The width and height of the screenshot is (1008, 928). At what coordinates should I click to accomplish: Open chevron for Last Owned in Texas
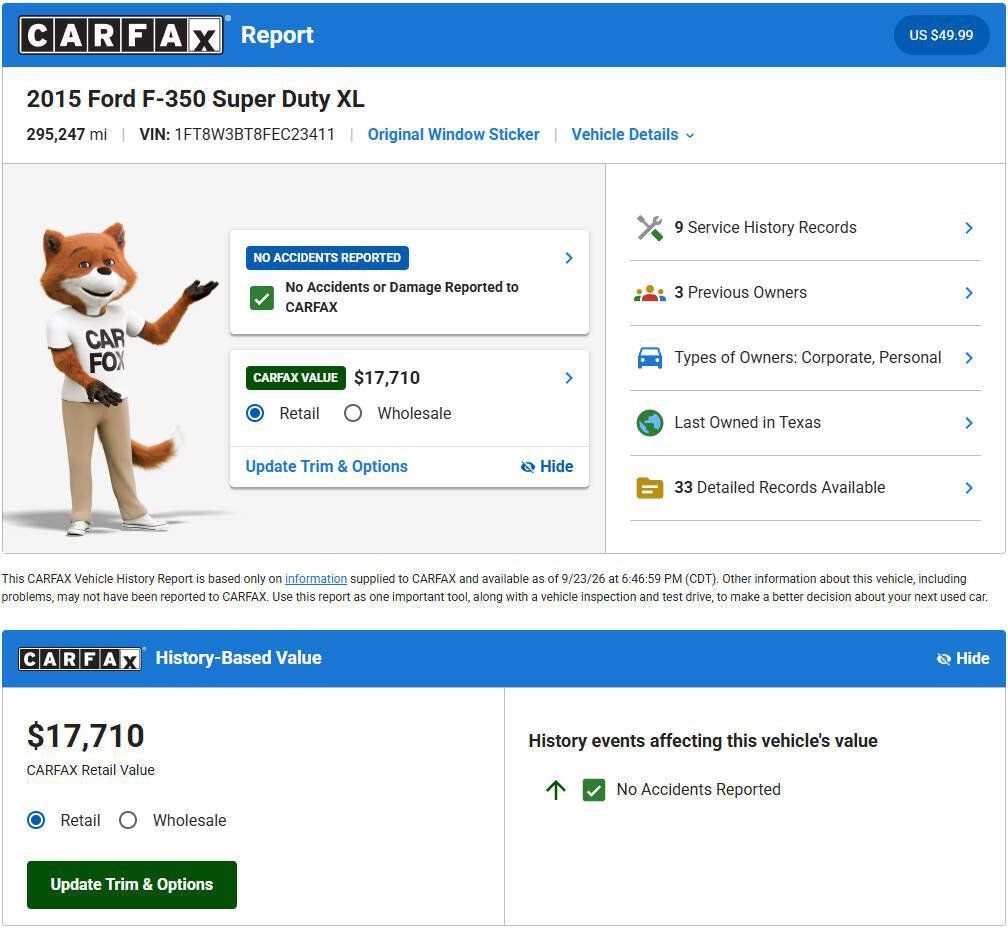coord(969,423)
